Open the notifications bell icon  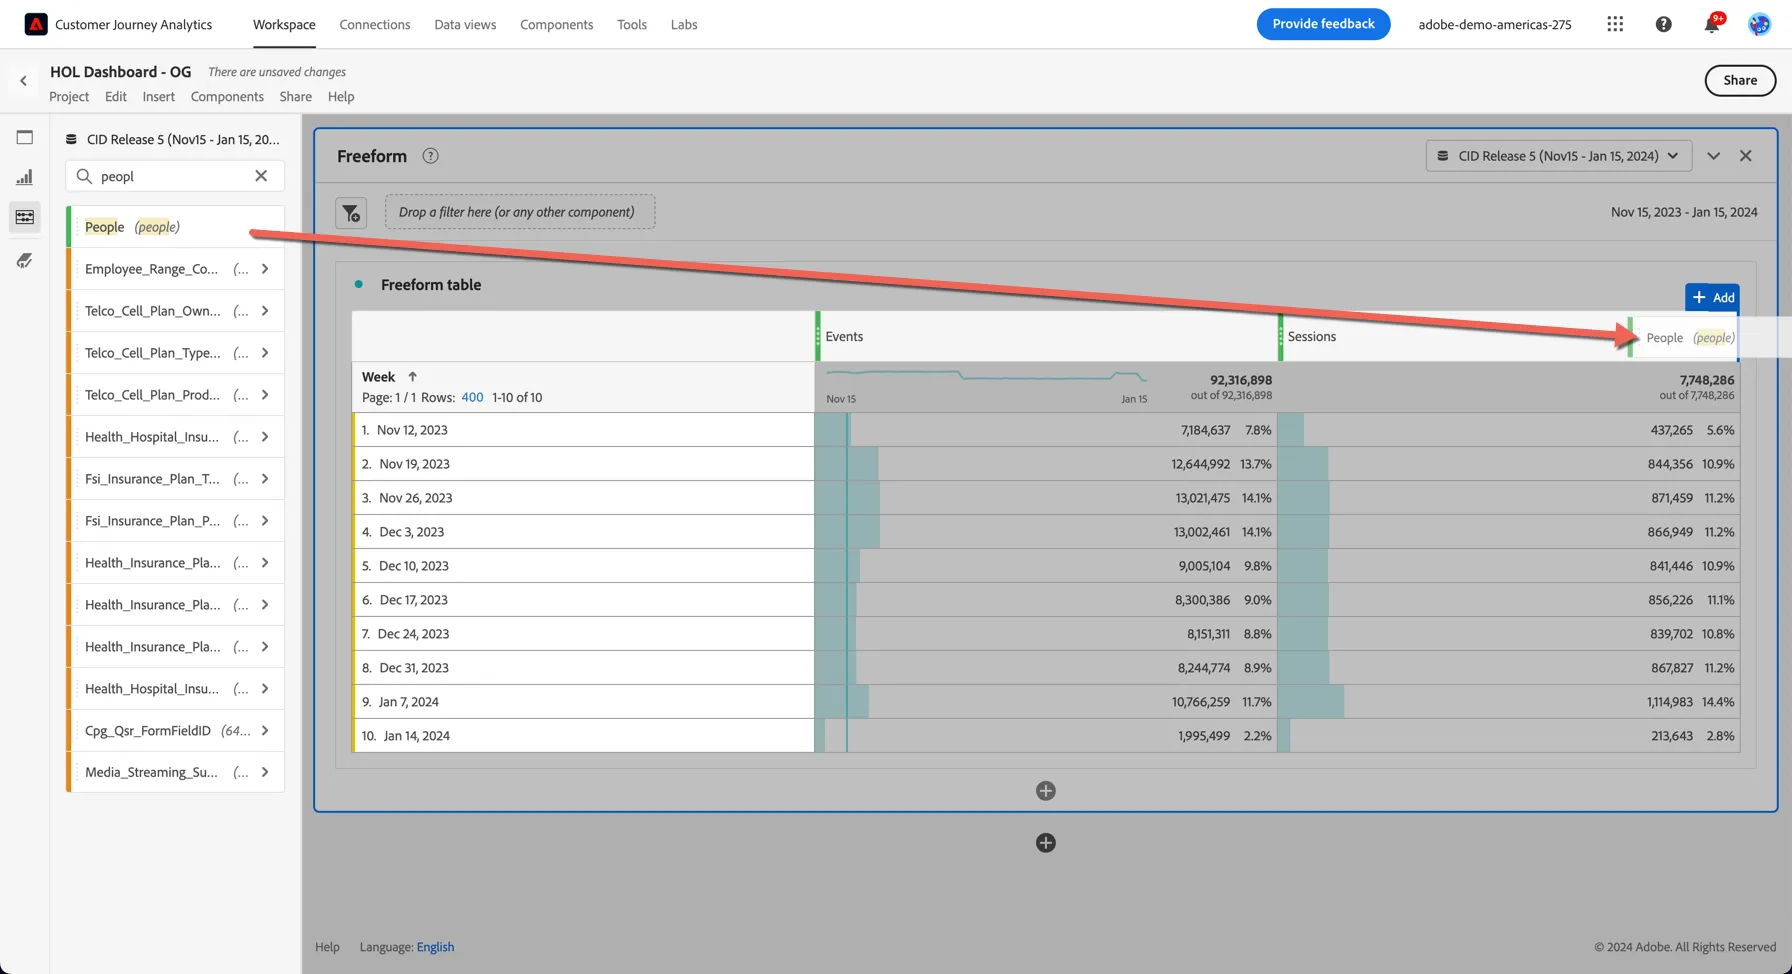point(1712,24)
